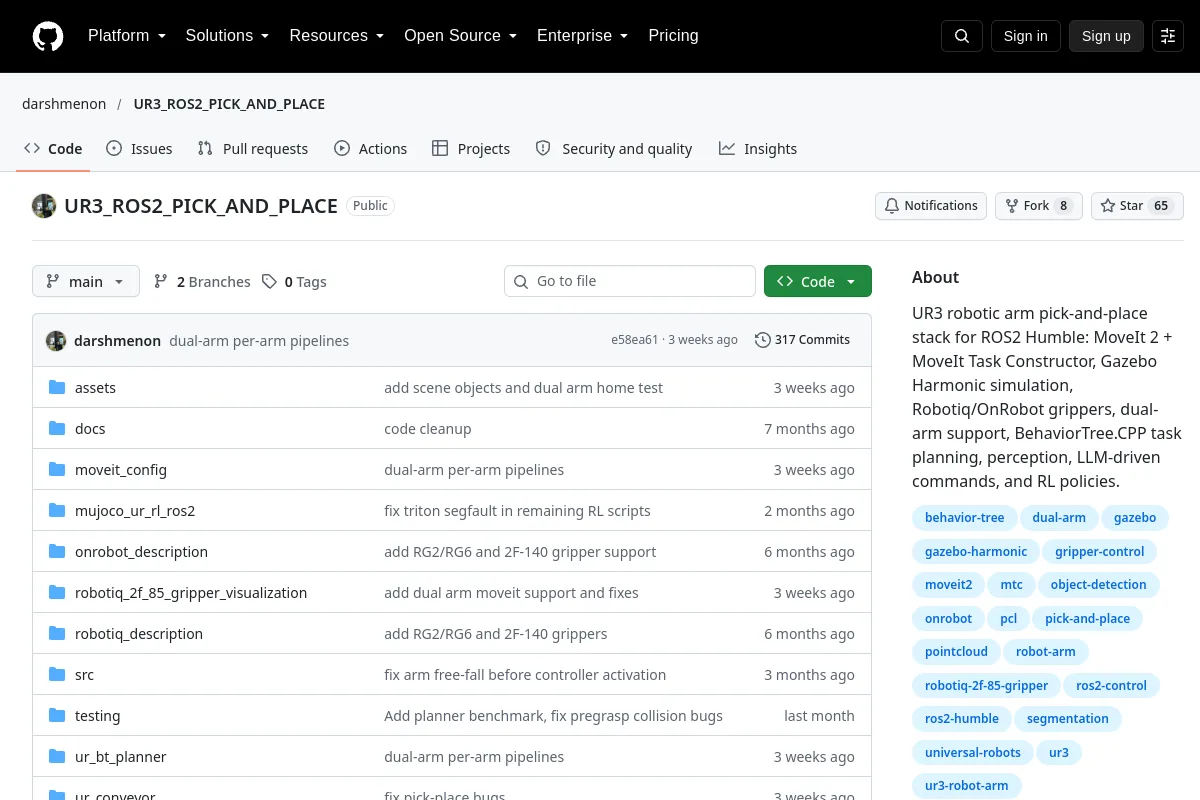Image resolution: width=1200 pixels, height=800 pixels.
Task: Click the history clock icon by 317 Commits
Action: coord(763,340)
